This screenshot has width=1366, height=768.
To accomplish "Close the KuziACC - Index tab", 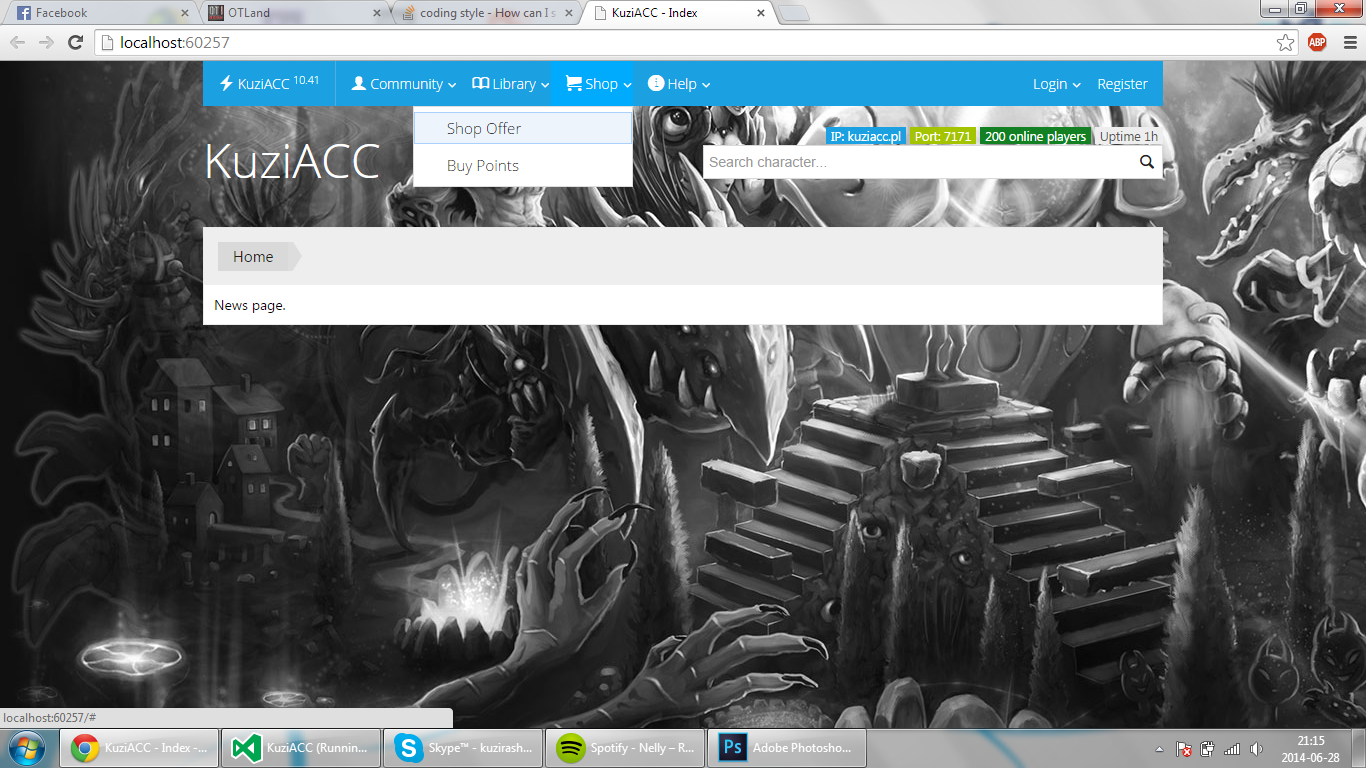I will click(x=761, y=13).
